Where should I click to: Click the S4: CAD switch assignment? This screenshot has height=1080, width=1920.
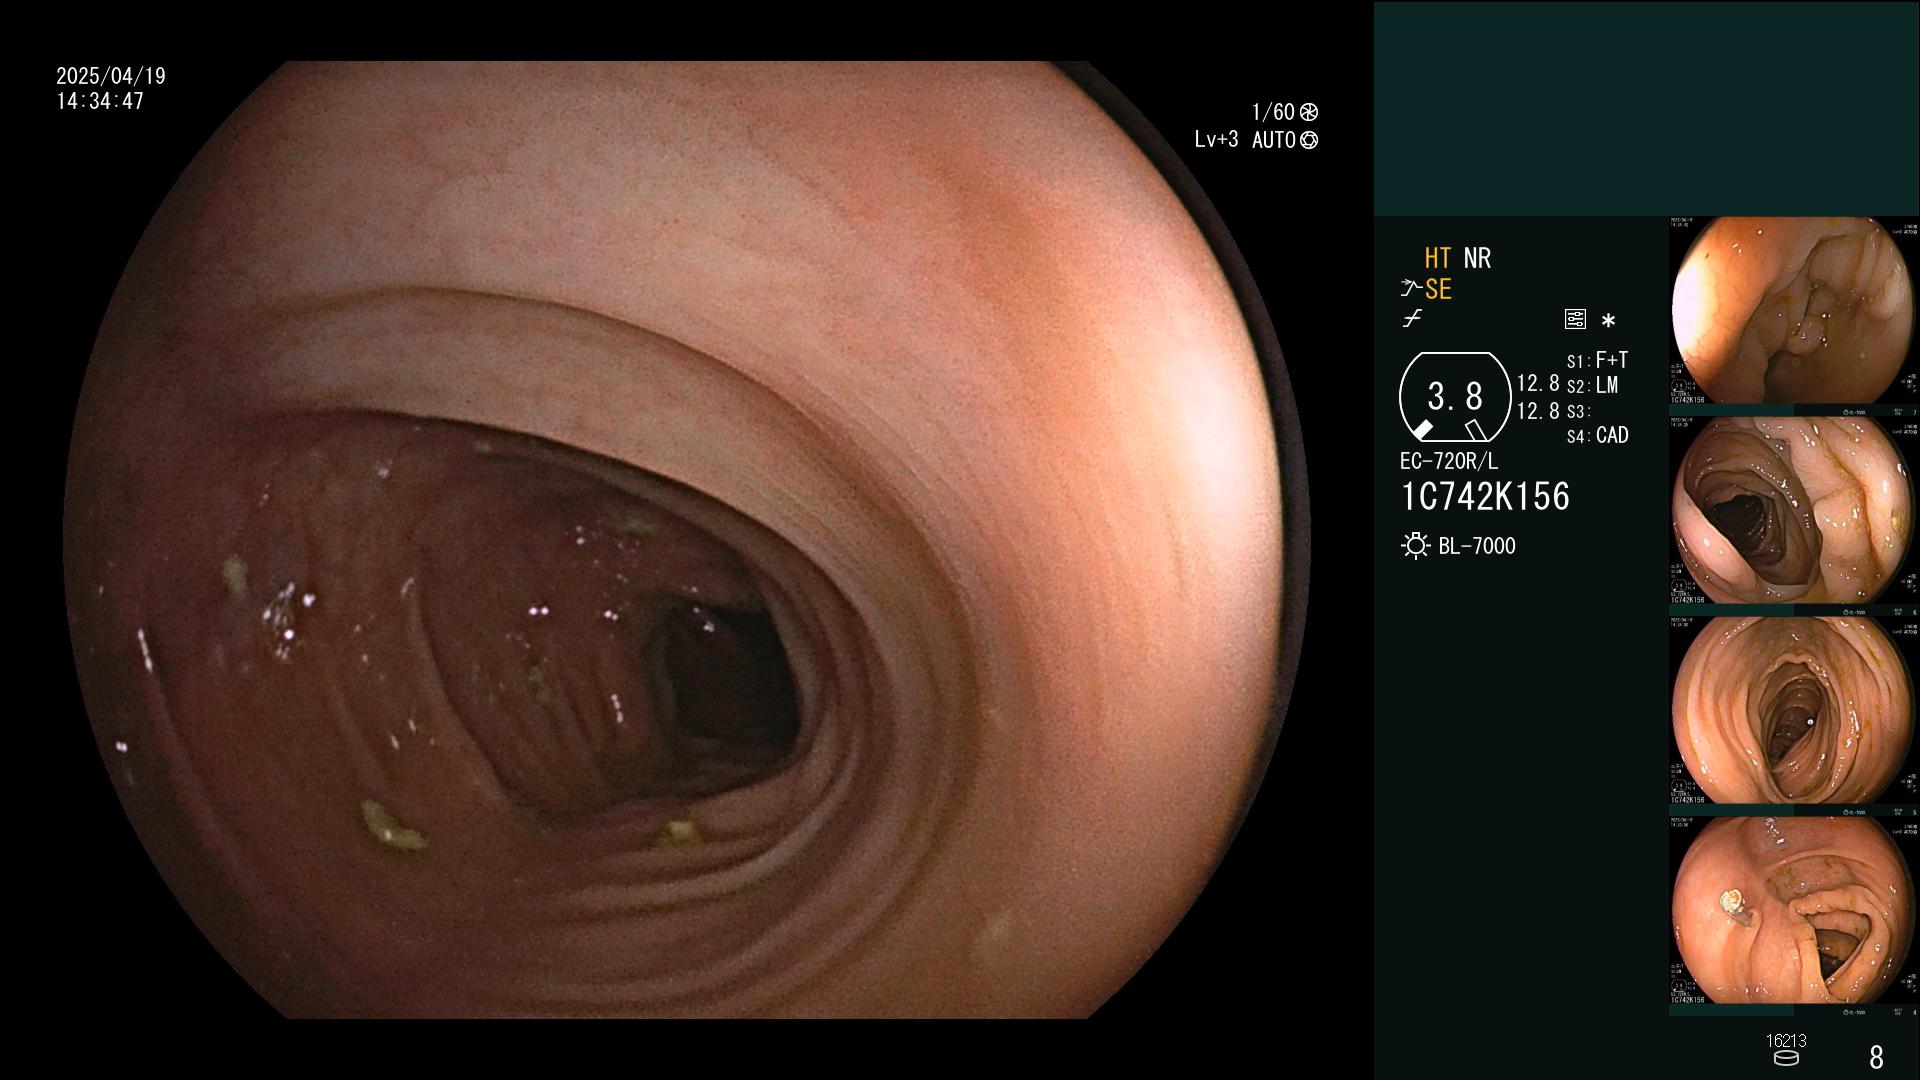1597,436
